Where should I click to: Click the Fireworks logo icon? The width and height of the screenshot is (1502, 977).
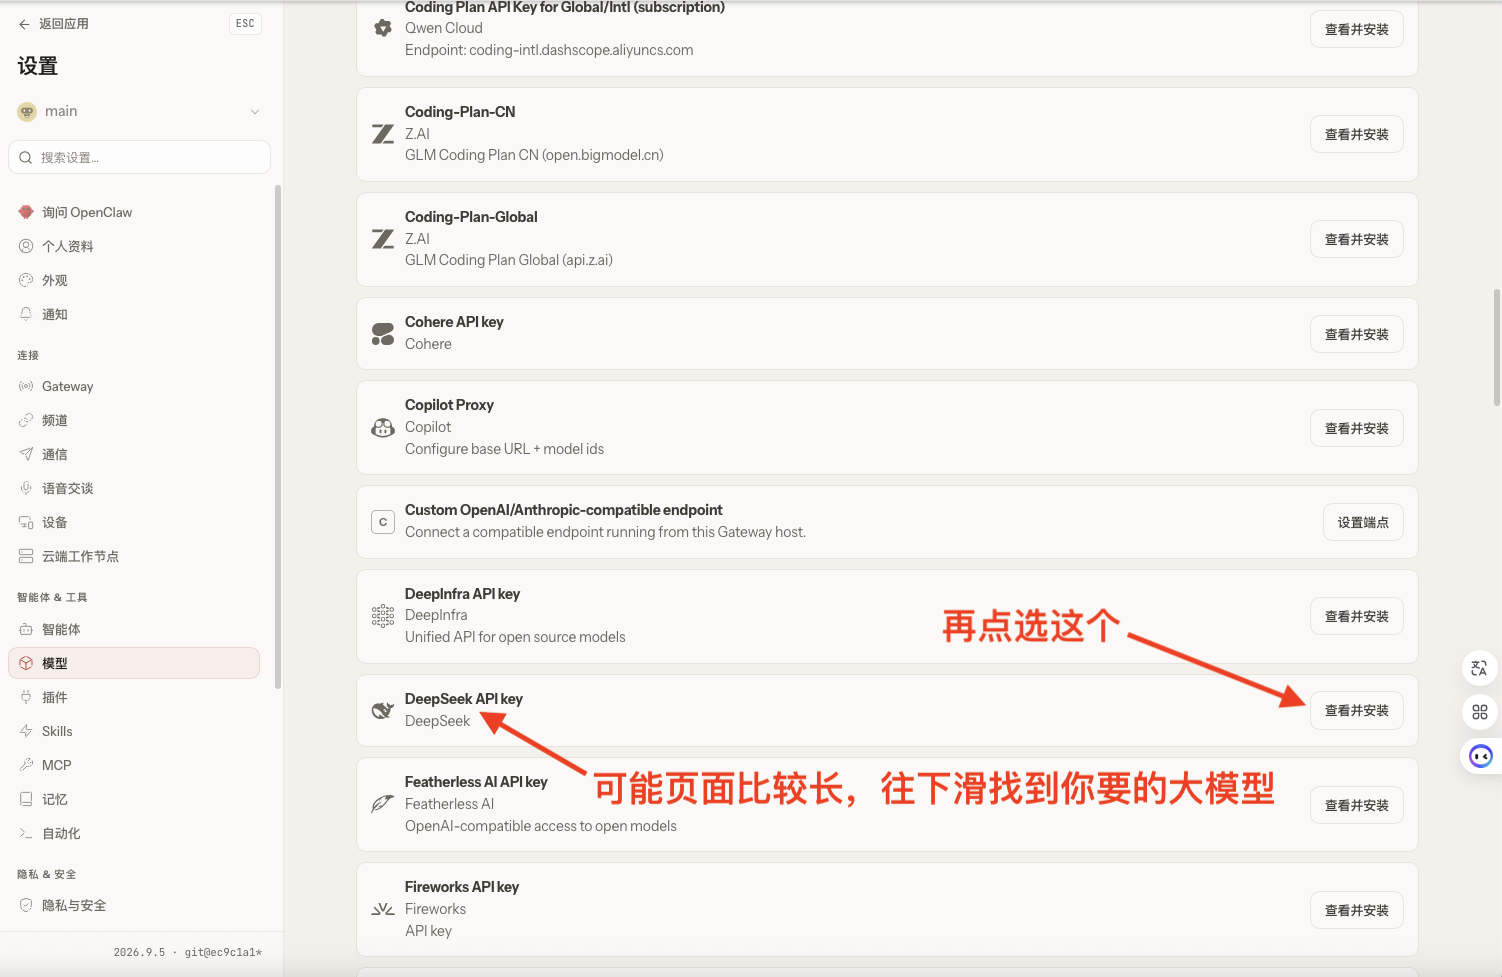click(383, 910)
